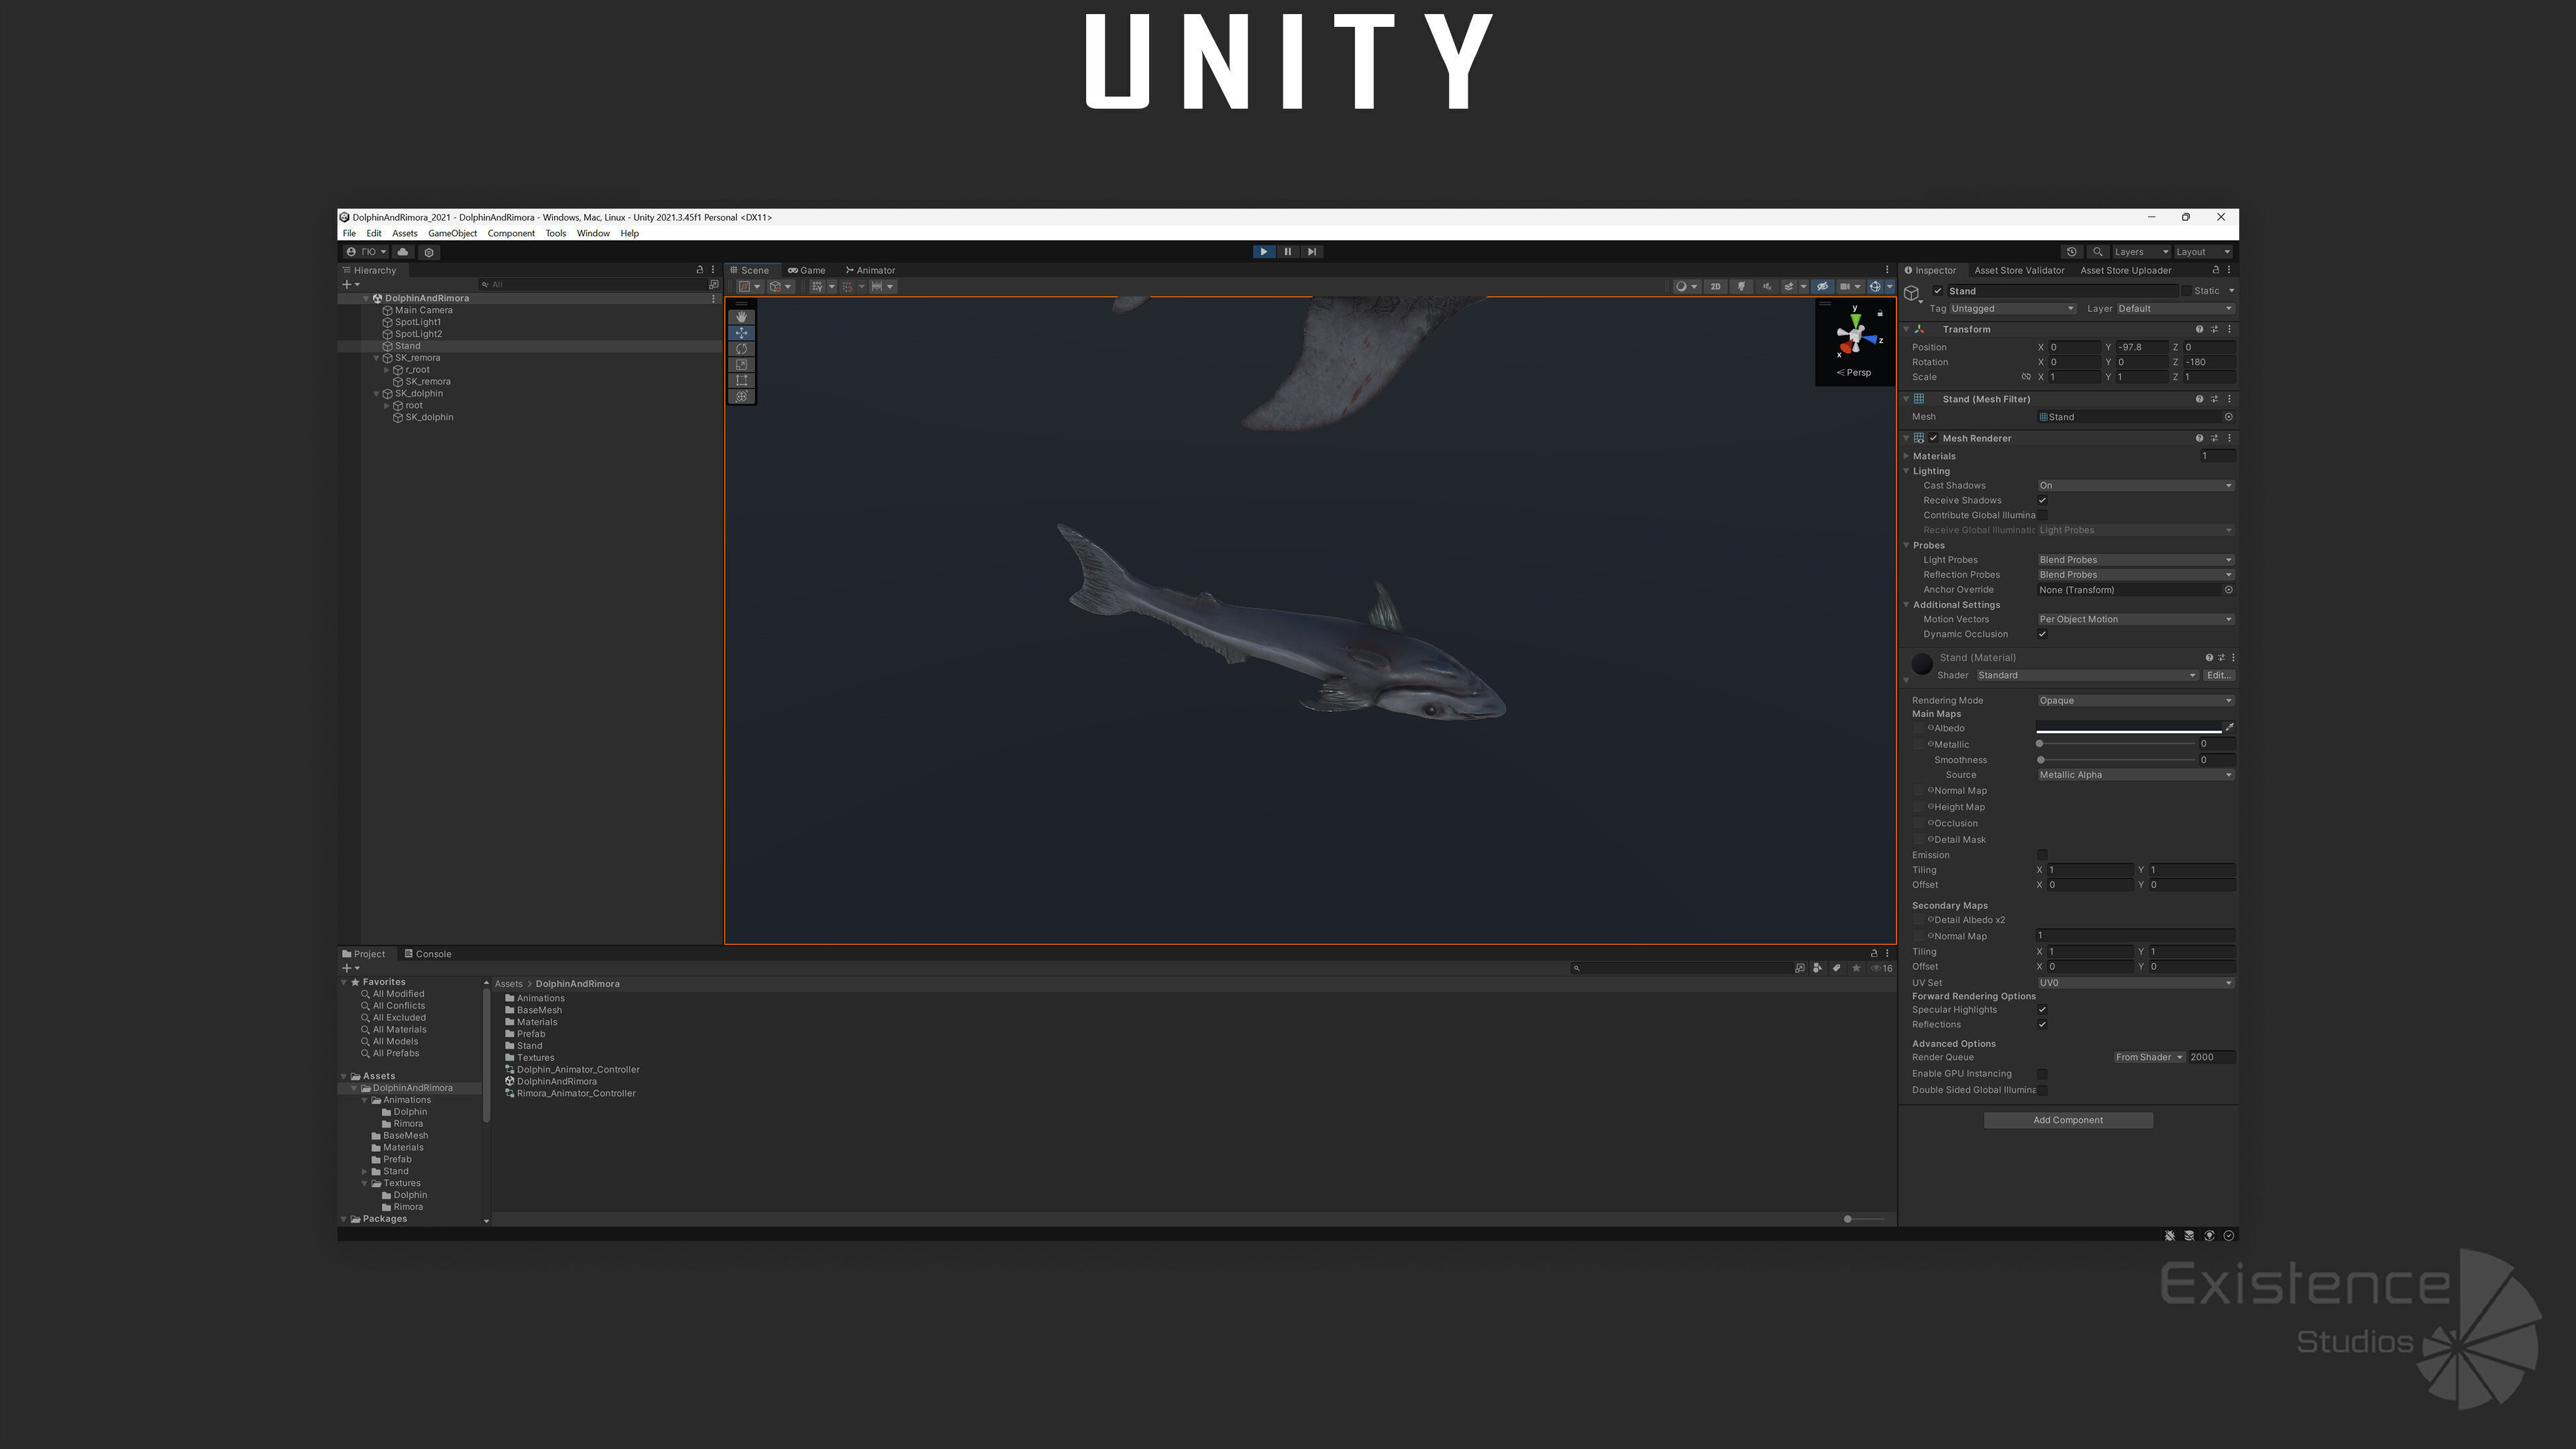
Task: Toggle Specular Highlights checkbox
Action: [x=2042, y=1010]
